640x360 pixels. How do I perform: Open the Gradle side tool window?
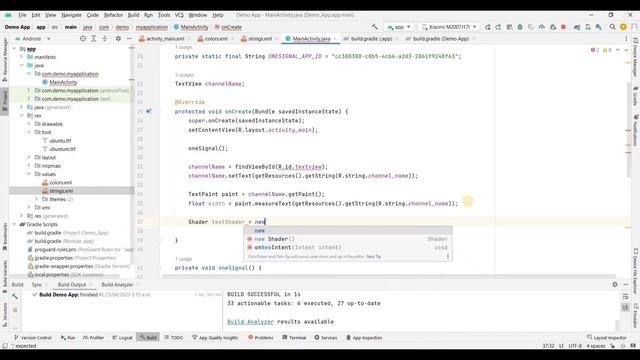(x=636, y=96)
